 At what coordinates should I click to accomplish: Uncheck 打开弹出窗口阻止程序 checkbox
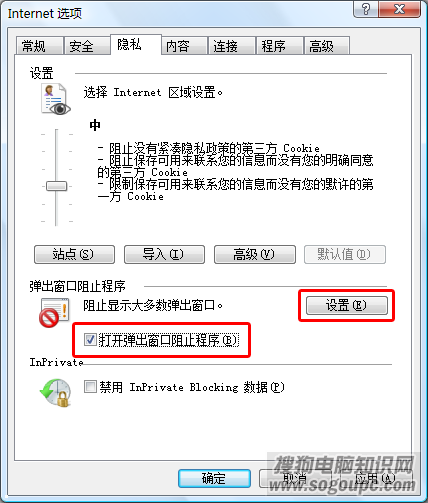pos(90,340)
